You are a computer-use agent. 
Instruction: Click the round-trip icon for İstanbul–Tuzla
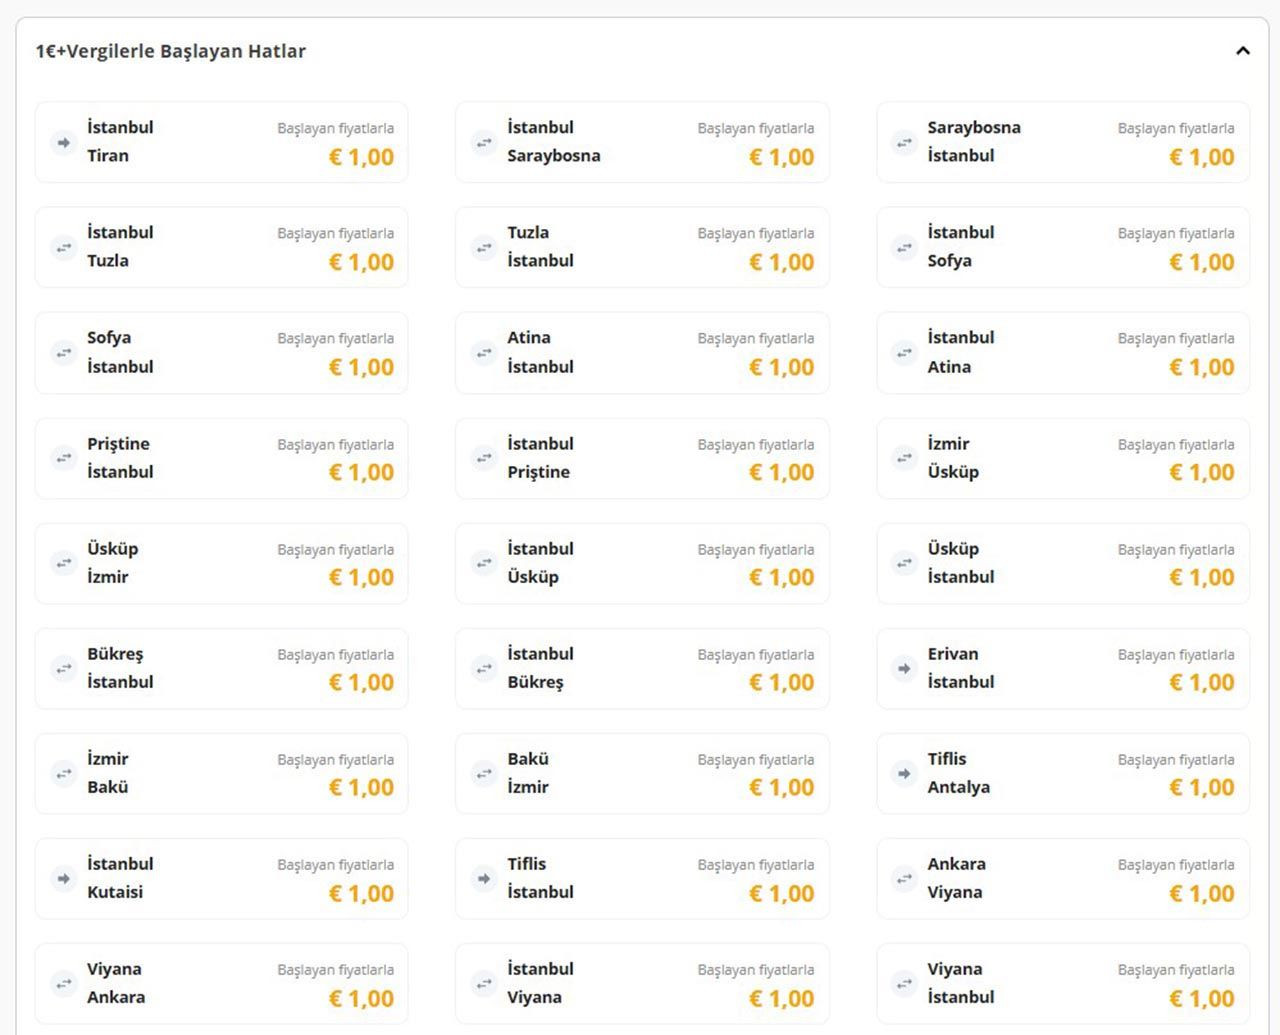pyautogui.click(x=64, y=248)
